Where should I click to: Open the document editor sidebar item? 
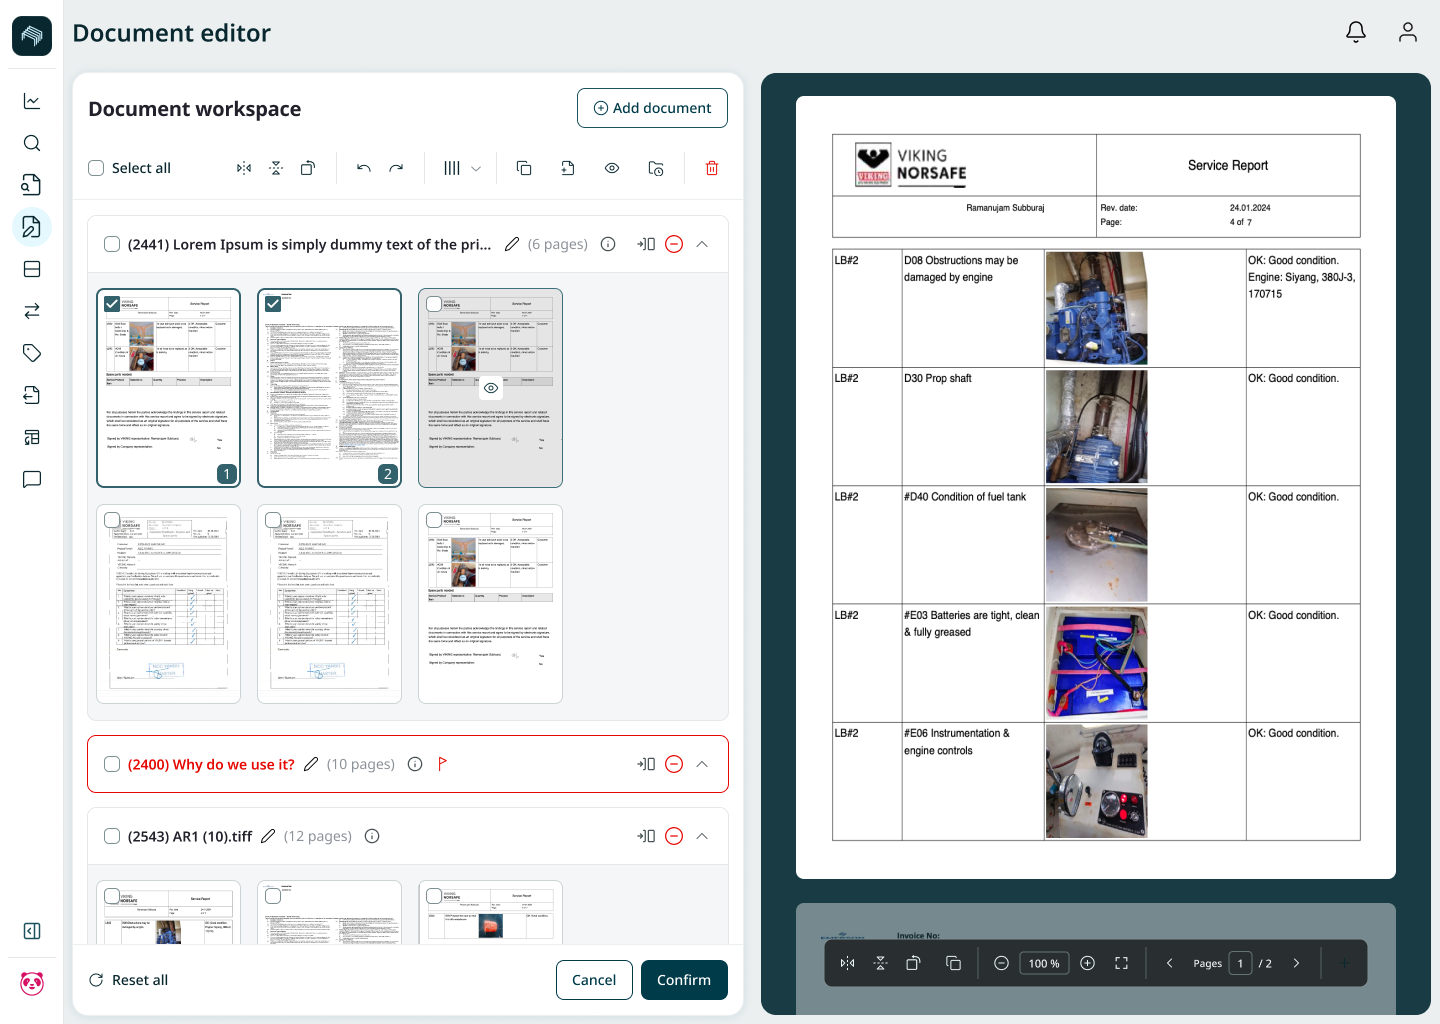click(32, 227)
